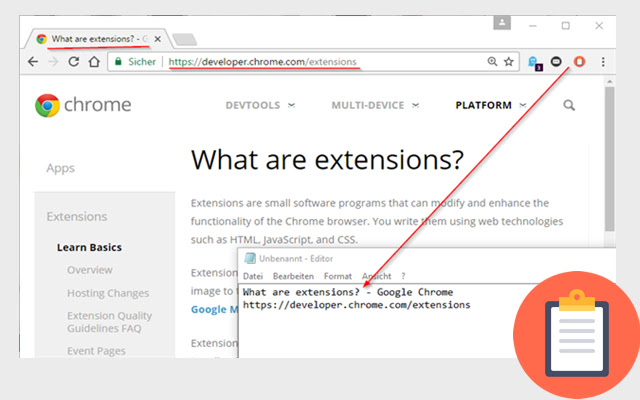Screen dimensions: 640x400
Task: Go to the home page icon
Action: pyautogui.click(x=93, y=61)
